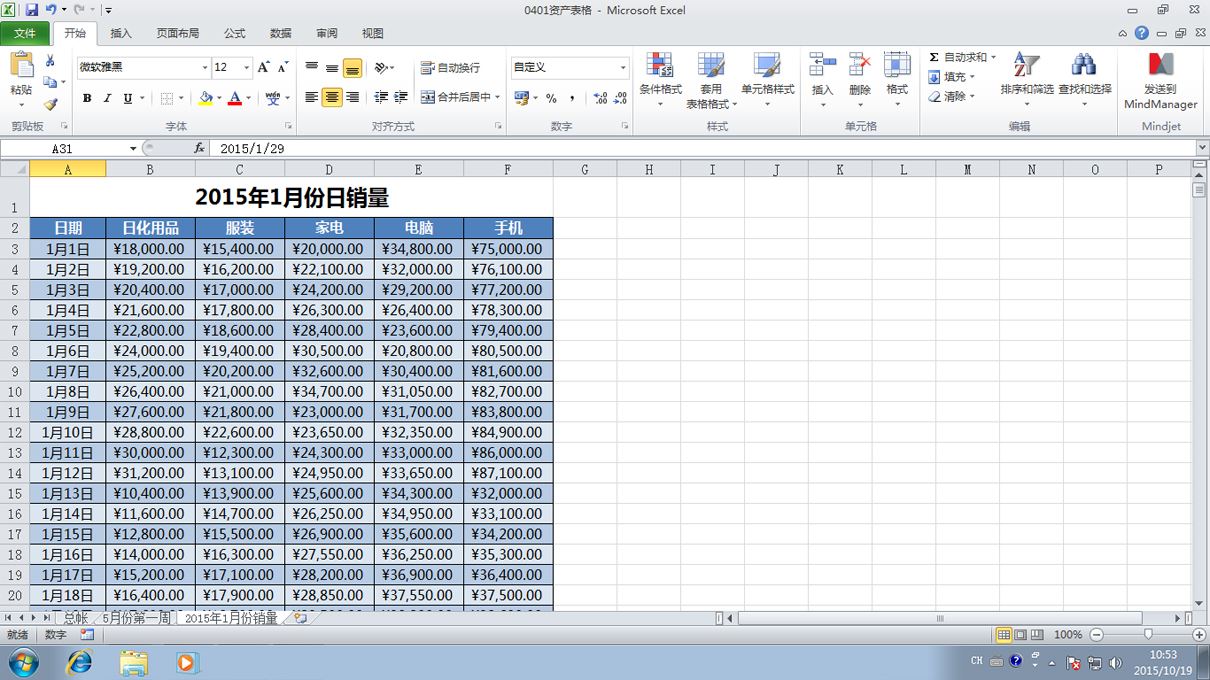Open the font size dropdown

click(x=246, y=68)
